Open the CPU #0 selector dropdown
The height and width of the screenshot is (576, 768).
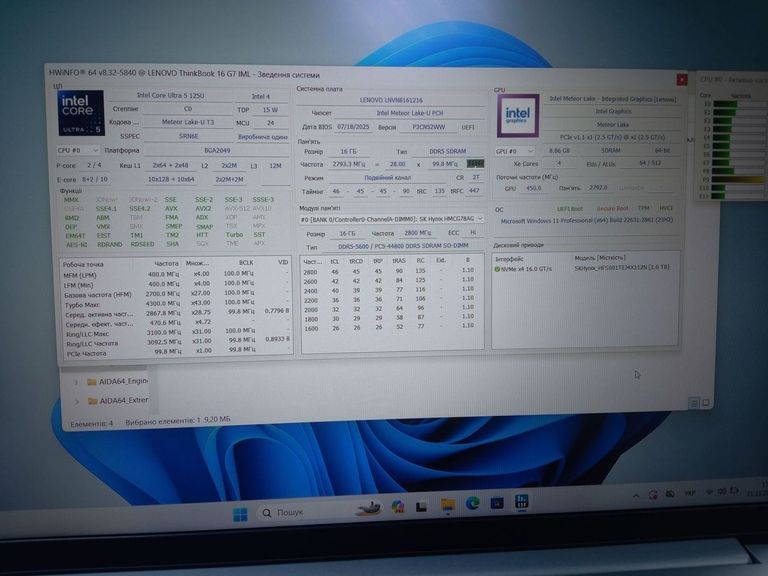(78, 150)
